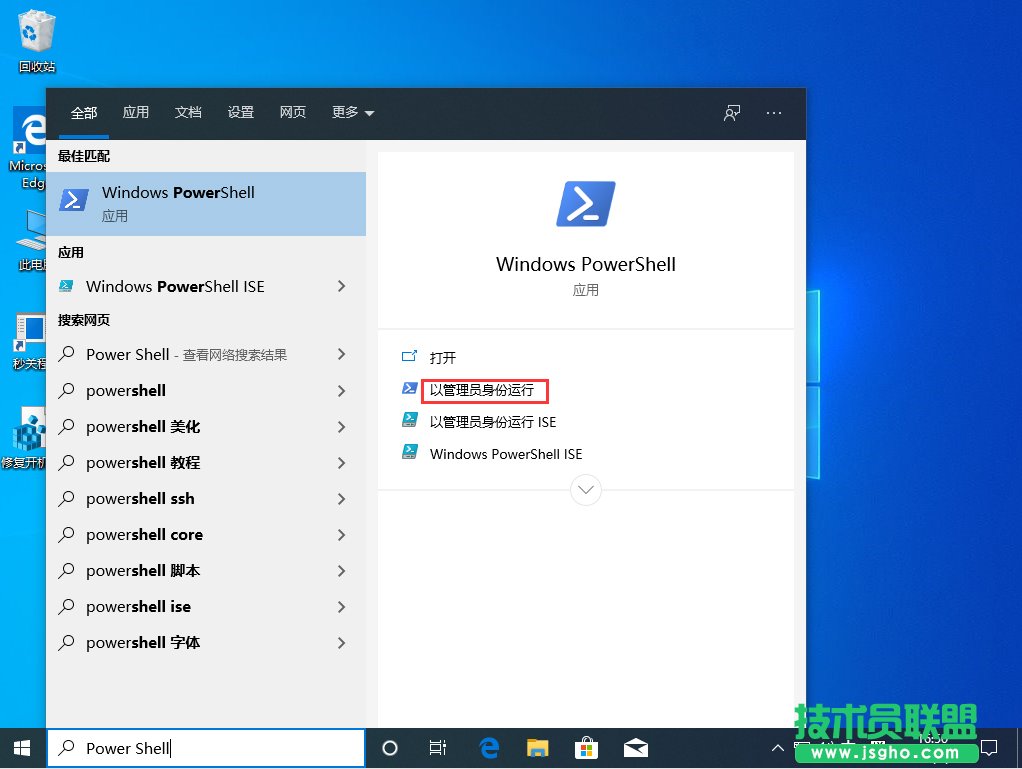Show hidden icons in the system tray
The width and height of the screenshot is (1022, 769).
[777, 748]
